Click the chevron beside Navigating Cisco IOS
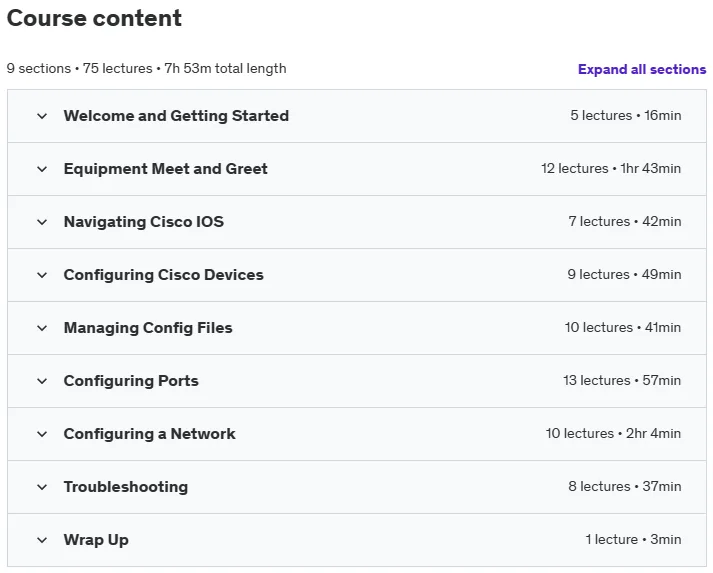Image resolution: width=713 pixels, height=573 pixels. [x=42, y=222]
